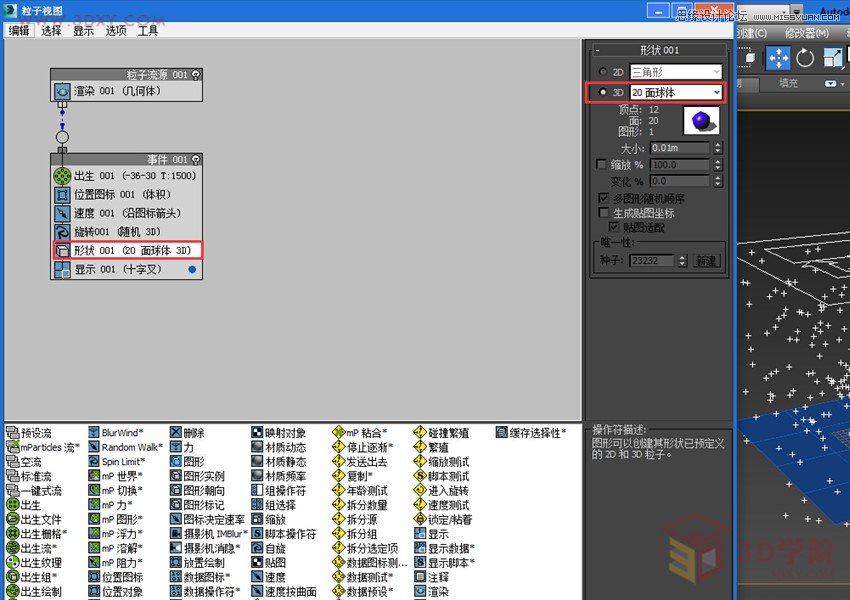Select the 脚本测试 icon in depot
Image resolution: width=850 pixels, height=600 pixels.
[x=422, y=475]
